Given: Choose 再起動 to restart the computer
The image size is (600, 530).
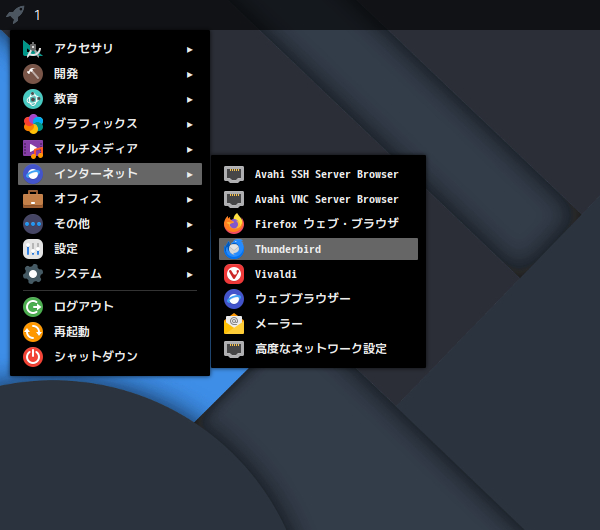Looking at the screenshot, I should pos(110,332).
